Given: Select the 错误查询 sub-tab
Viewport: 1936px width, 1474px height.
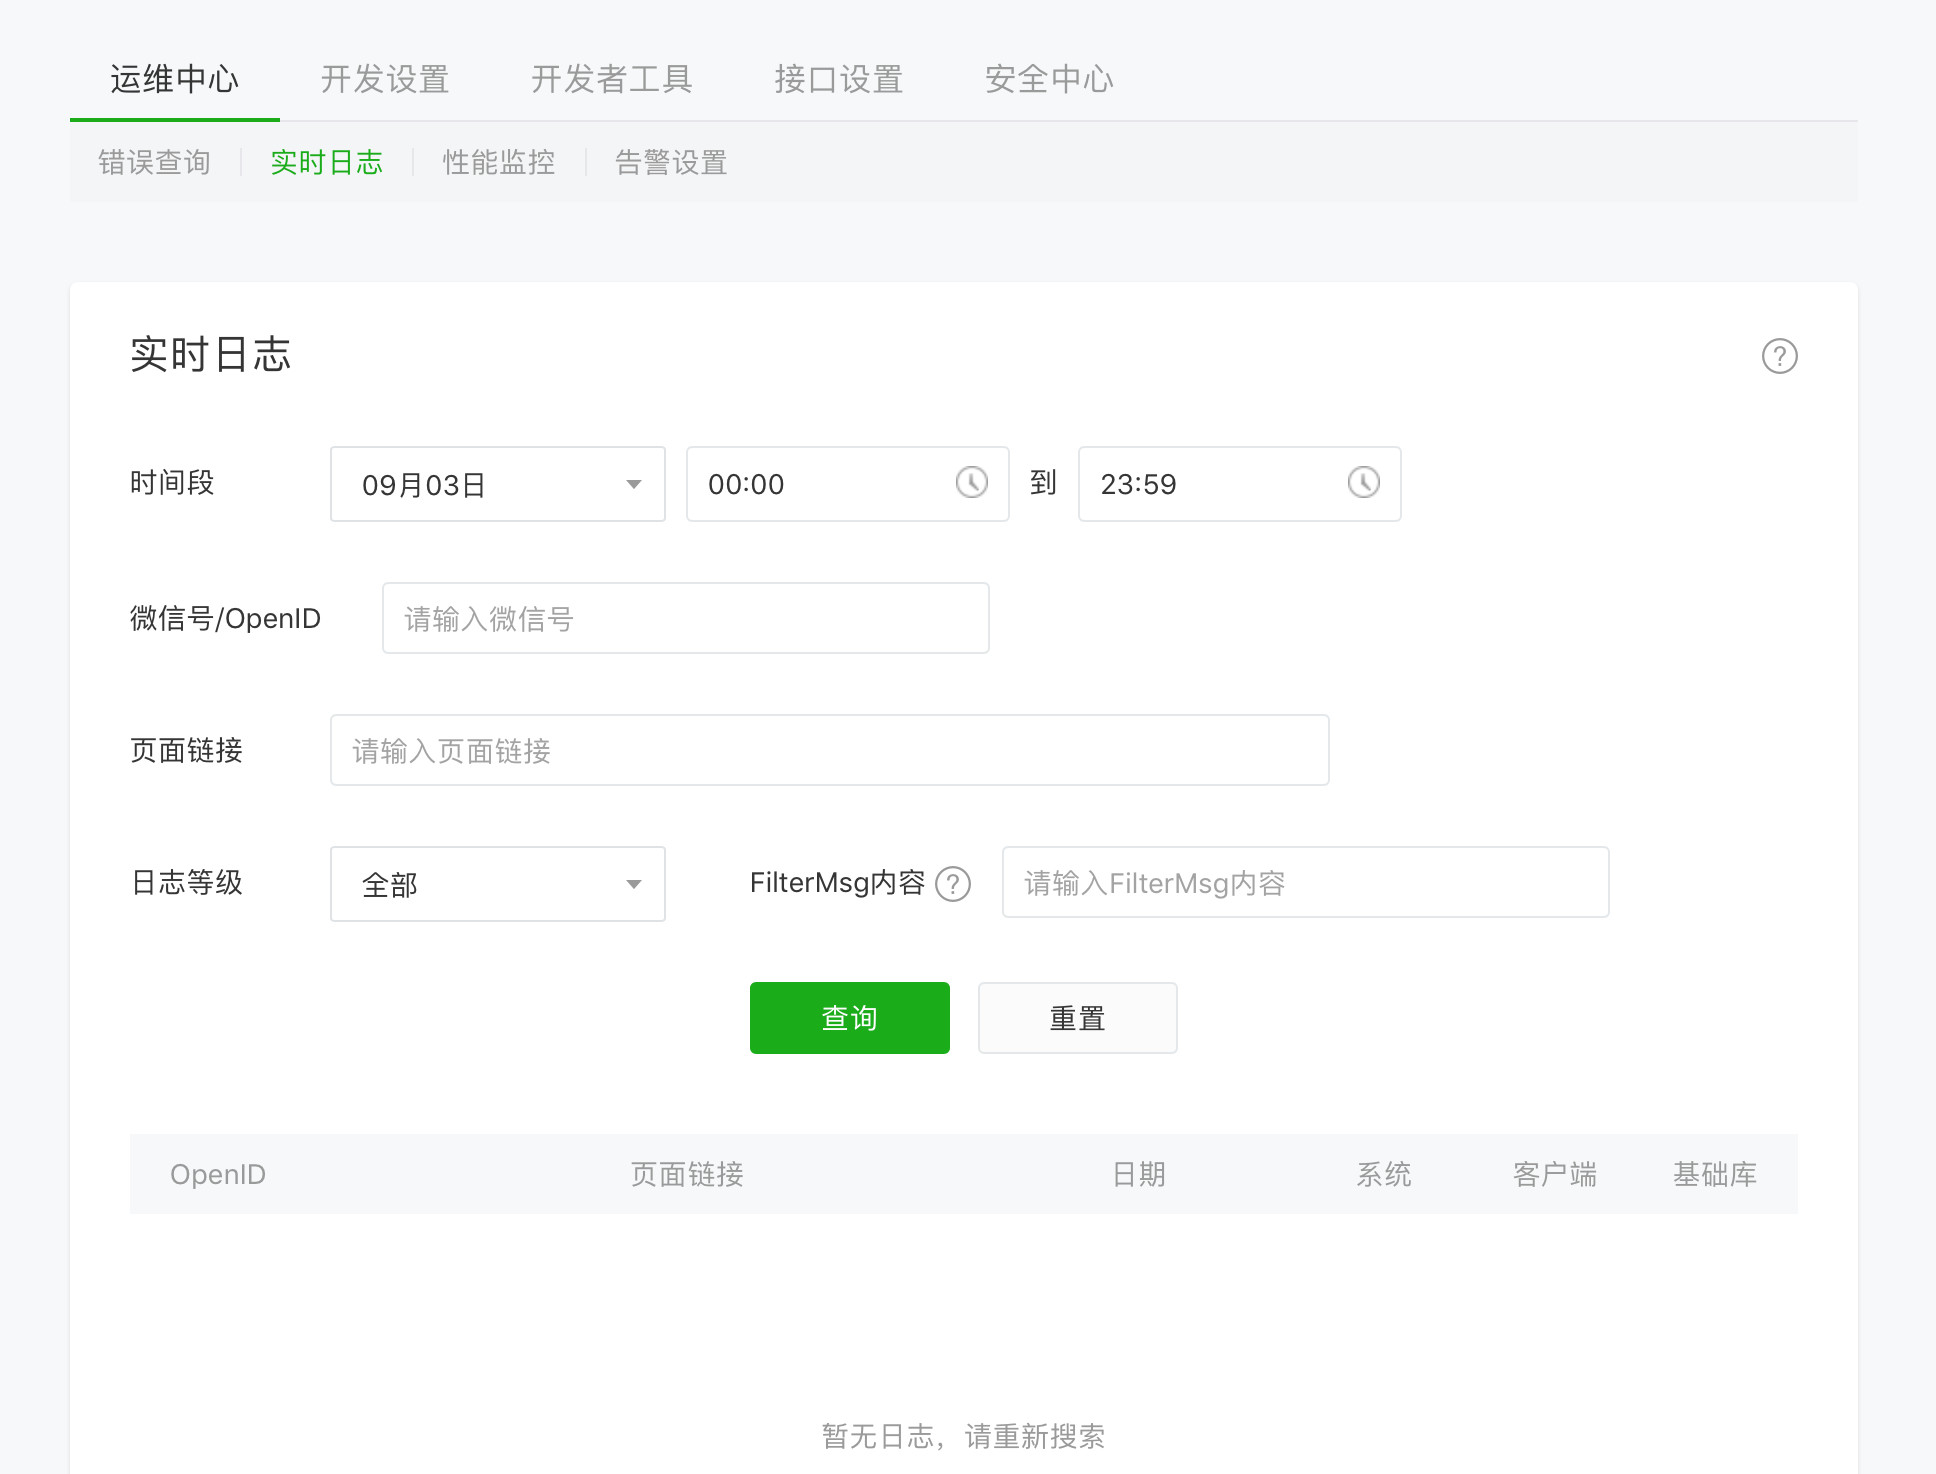Looking at the screenshot, I should click(154, 162).
